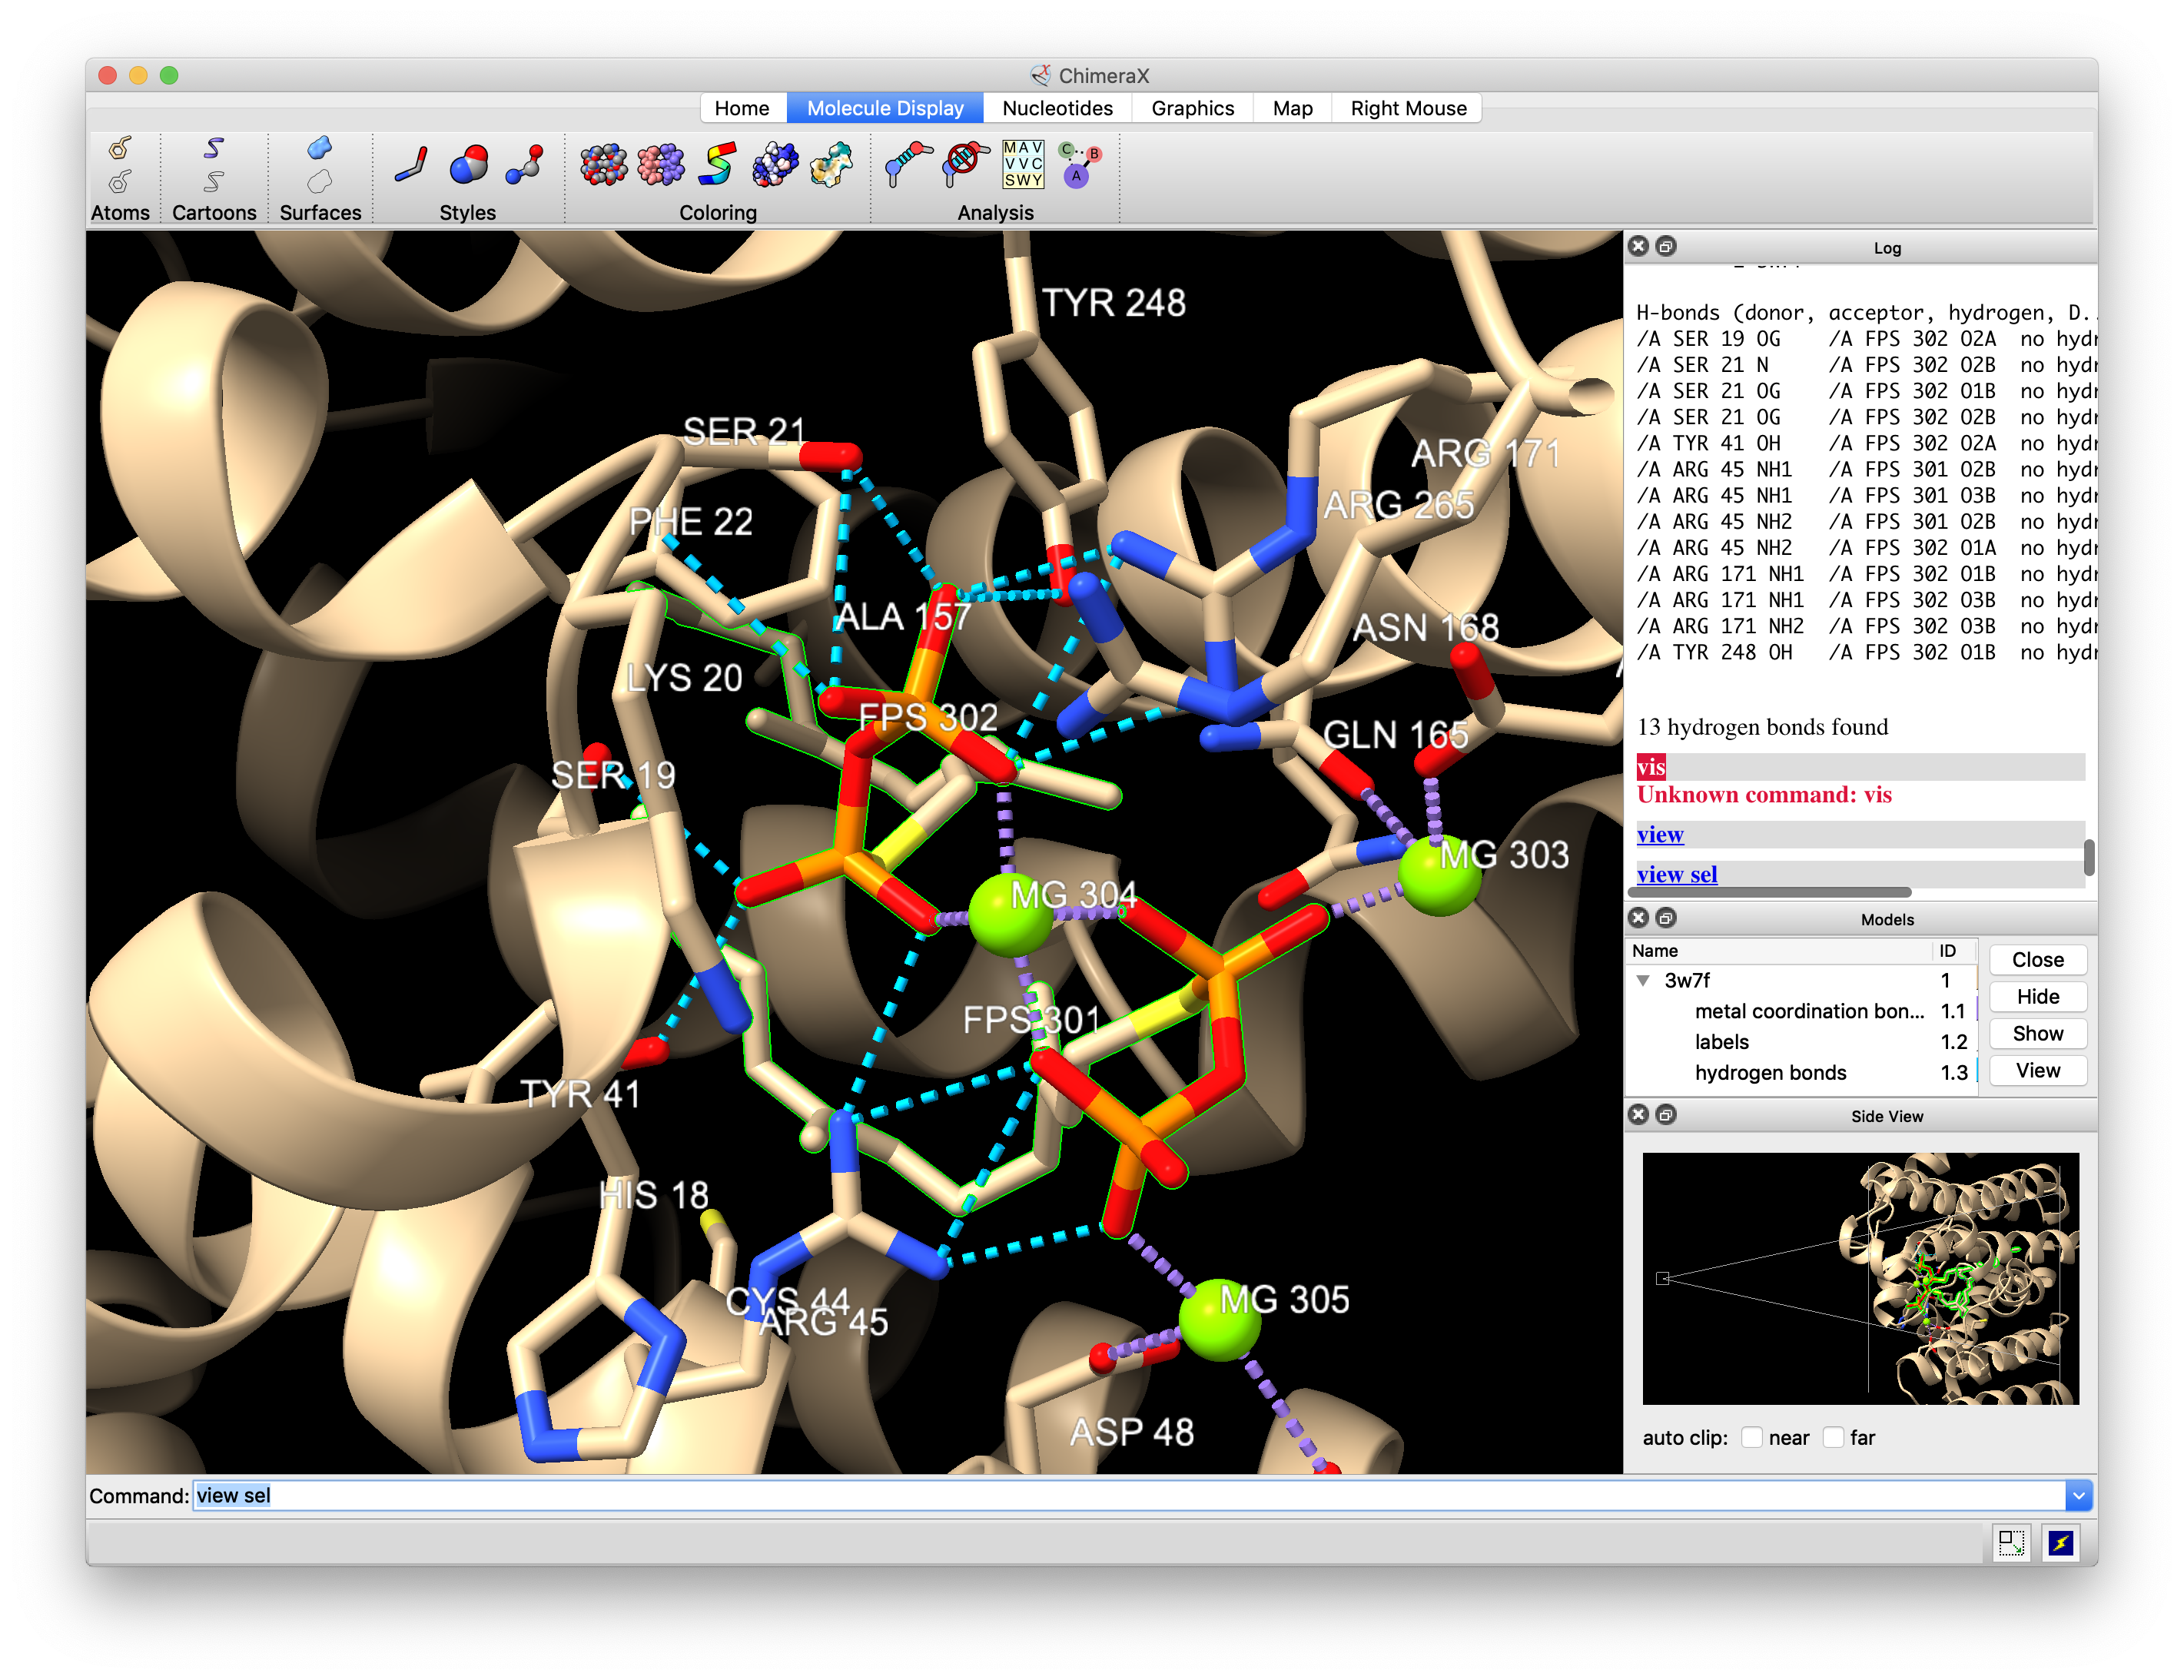
Task: Open the Graphics tab
Action: pos(1192,108)
